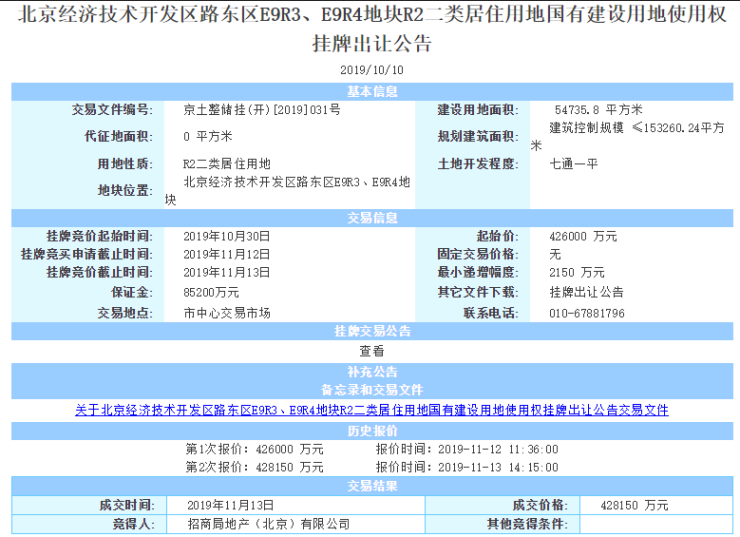The image size is (740, 537).
Task: Click the deposit amount 85200万元
Action: click(211, 292)
